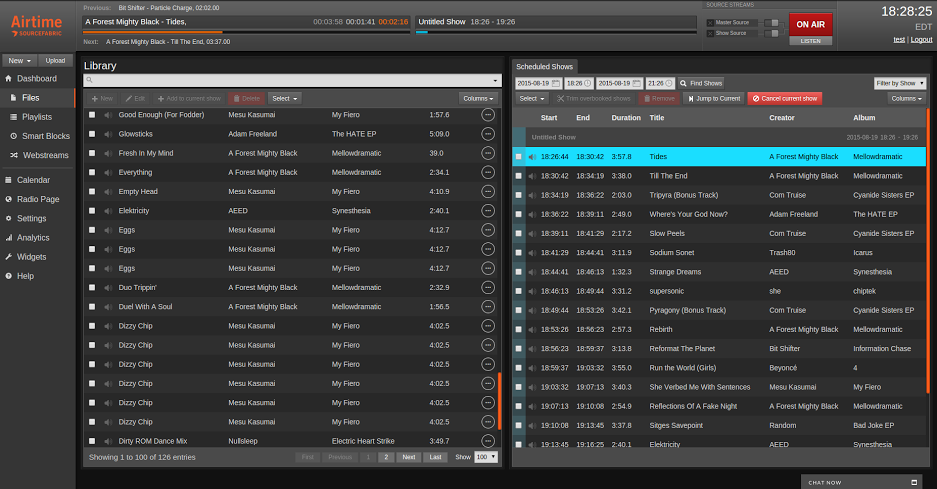The width and height of the screenshot is (937, 489).
Task: Toggle the Master Source switch
Action: click(772, 22)
